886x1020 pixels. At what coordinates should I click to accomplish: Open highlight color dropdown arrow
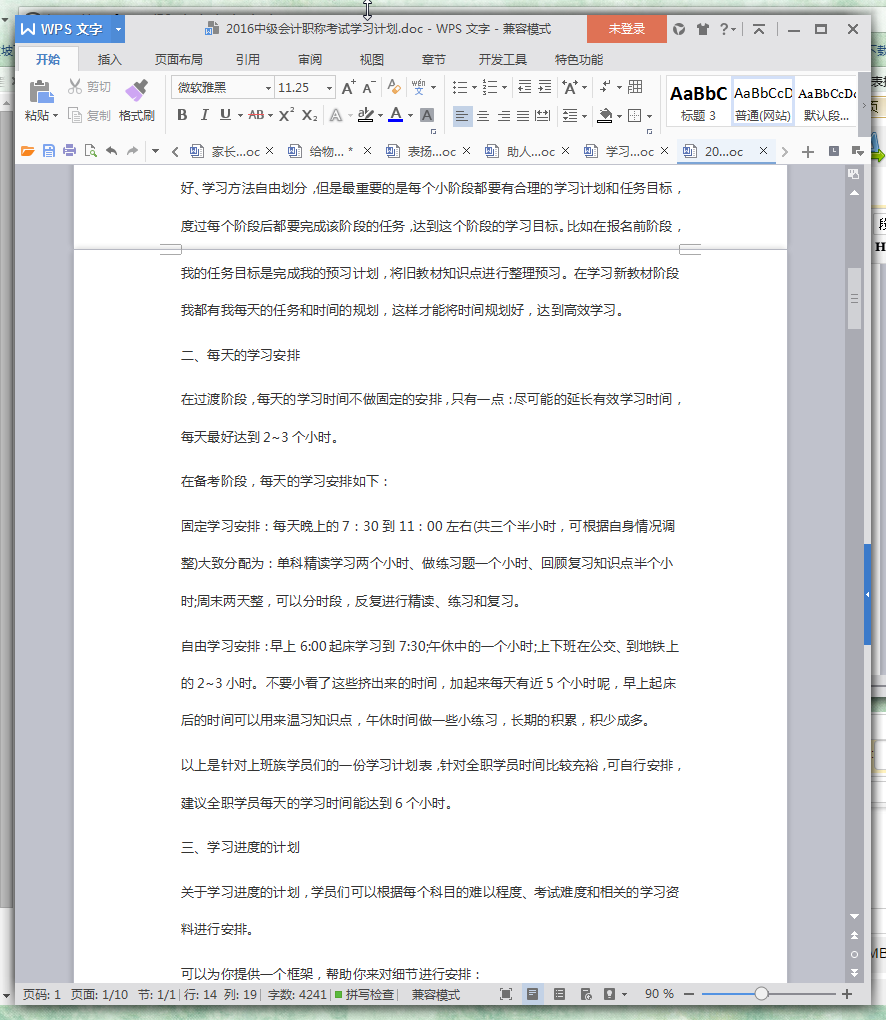[381, 116]
